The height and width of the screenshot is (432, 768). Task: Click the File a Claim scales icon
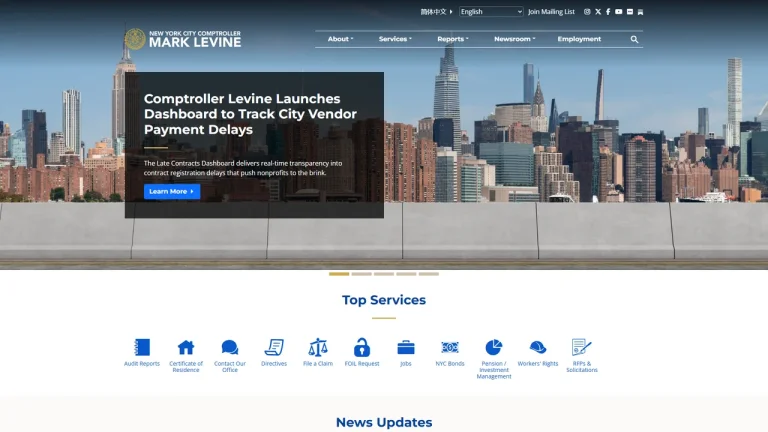pos(318,347)
